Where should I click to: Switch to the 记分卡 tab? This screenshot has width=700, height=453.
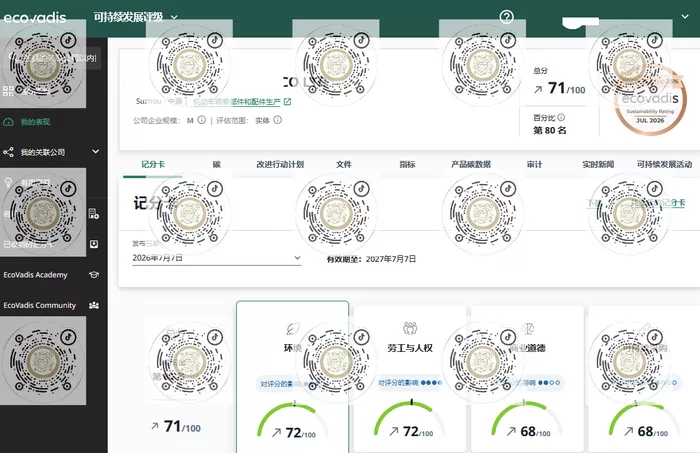coord(153,164)
